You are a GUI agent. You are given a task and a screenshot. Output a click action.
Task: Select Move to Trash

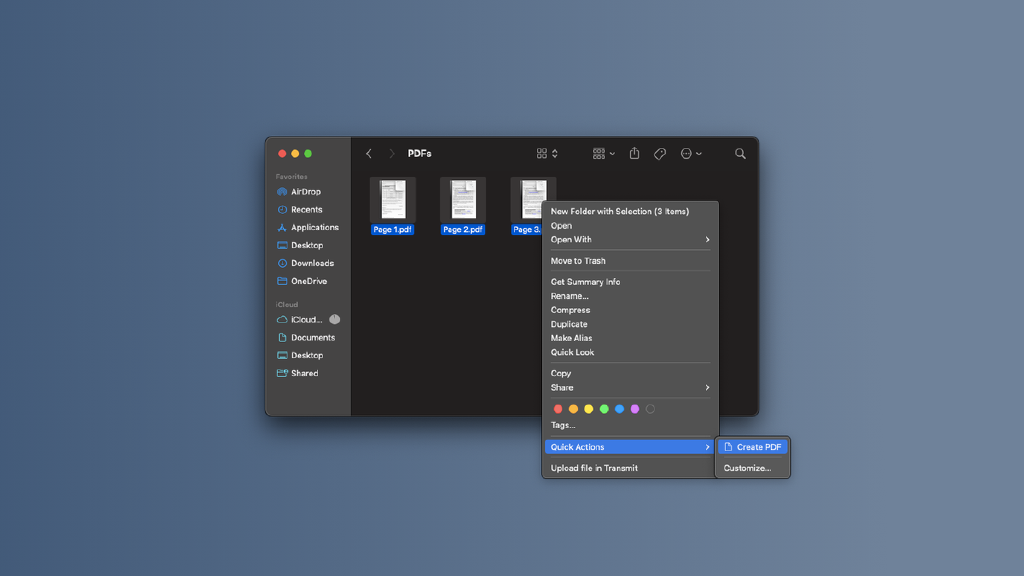[578, 261]
